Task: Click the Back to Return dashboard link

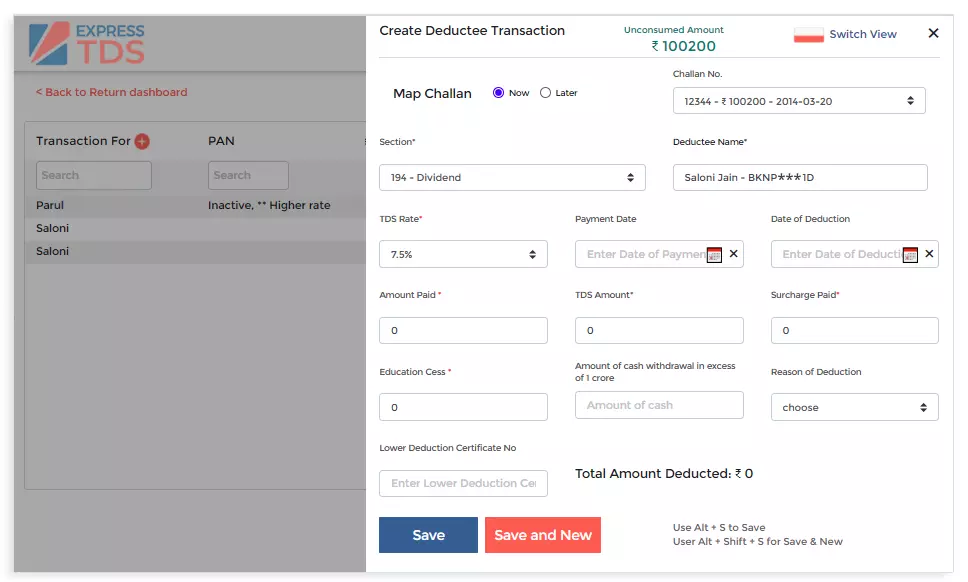Action: pos(109,91)
